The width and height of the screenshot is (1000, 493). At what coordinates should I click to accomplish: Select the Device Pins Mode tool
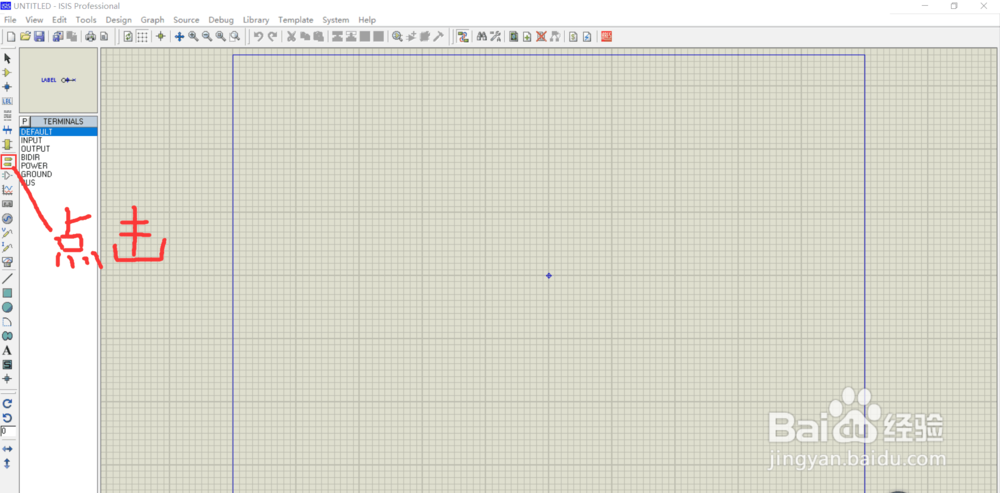(x=8, y=175)
